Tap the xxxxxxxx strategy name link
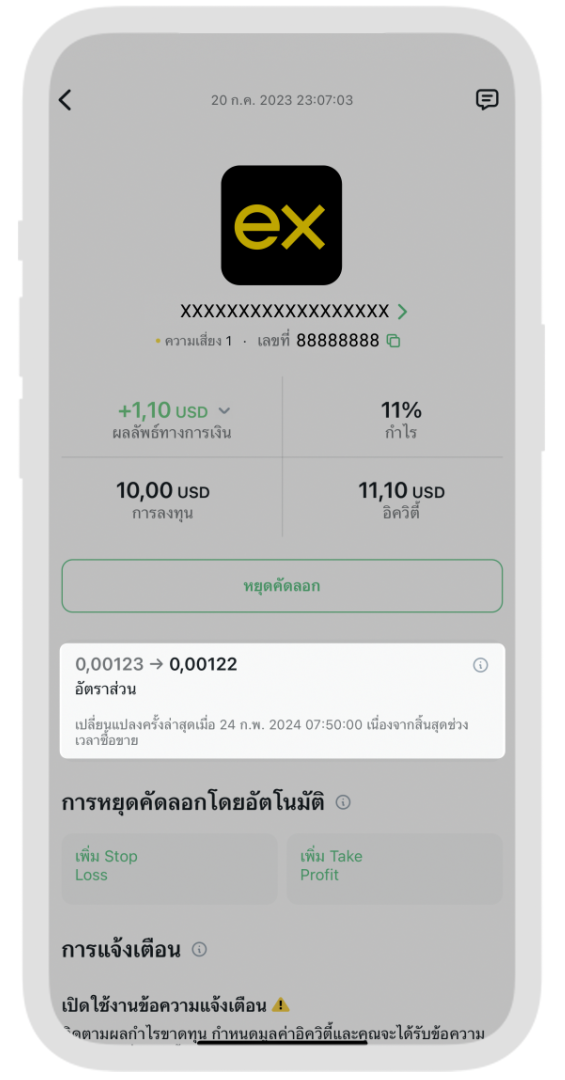565x1080 pixels. pyautogui.click(x=285, y=311)
